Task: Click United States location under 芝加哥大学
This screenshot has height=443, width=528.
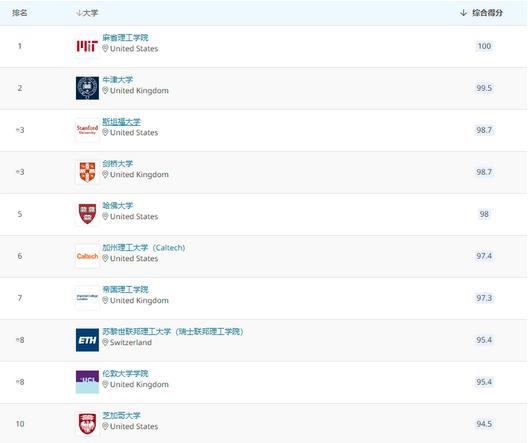Action: click(x=134, y=427)
